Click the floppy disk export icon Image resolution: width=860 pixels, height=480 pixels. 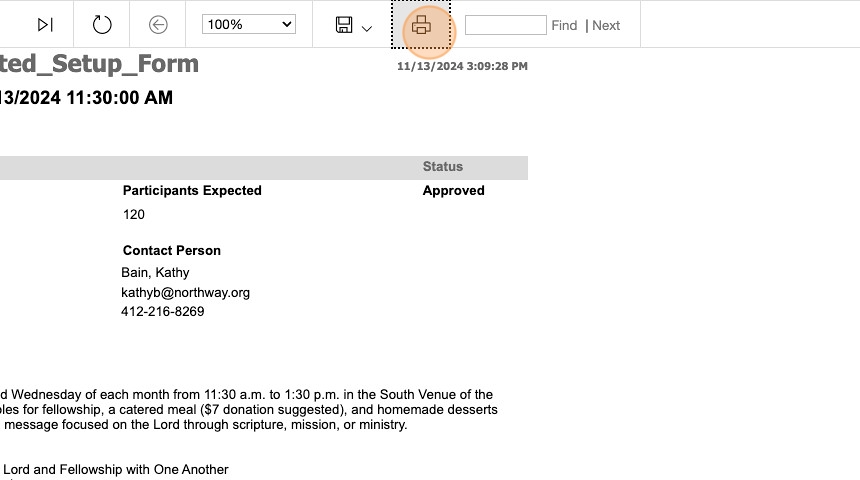[x=344, y=25]
